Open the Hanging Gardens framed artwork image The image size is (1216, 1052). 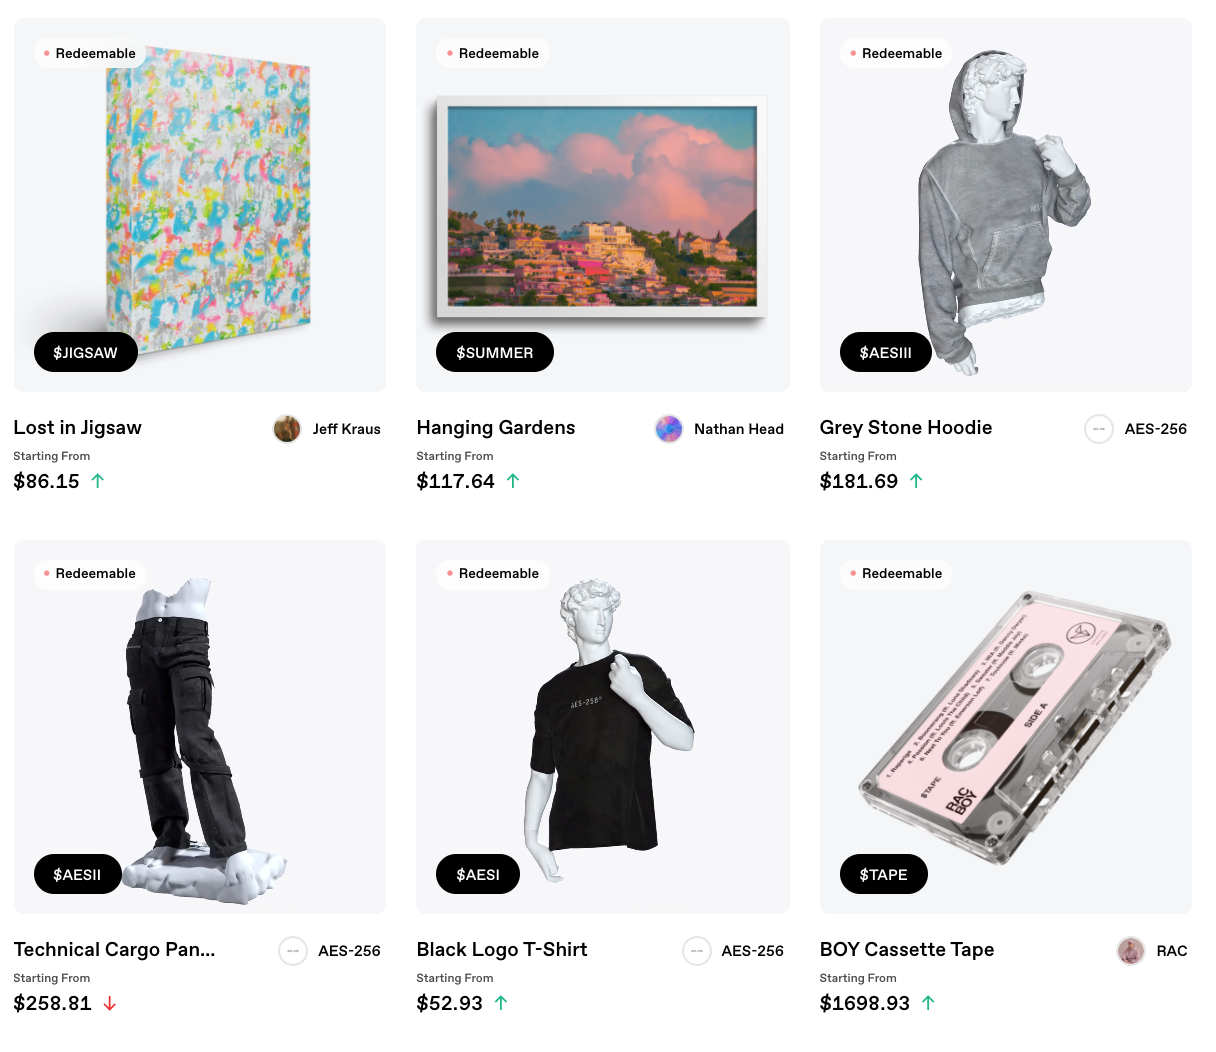602,207
